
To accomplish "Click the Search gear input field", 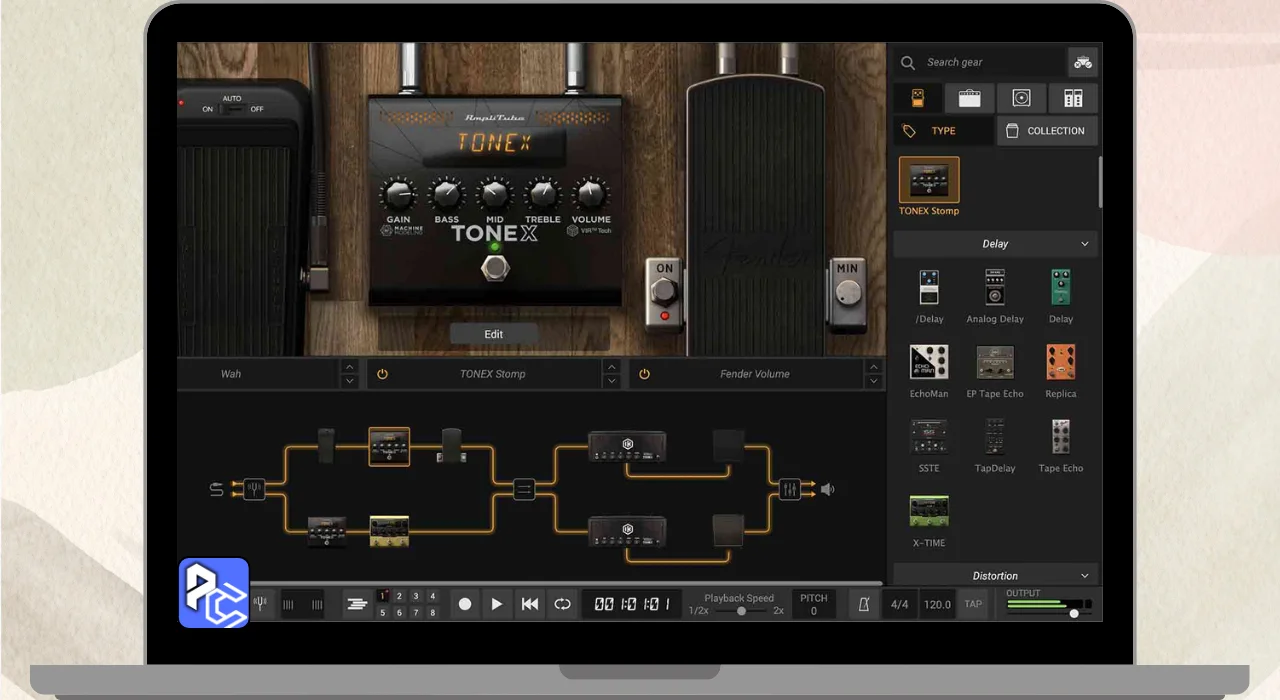I will pyautogui.click(x=990, y=62).
